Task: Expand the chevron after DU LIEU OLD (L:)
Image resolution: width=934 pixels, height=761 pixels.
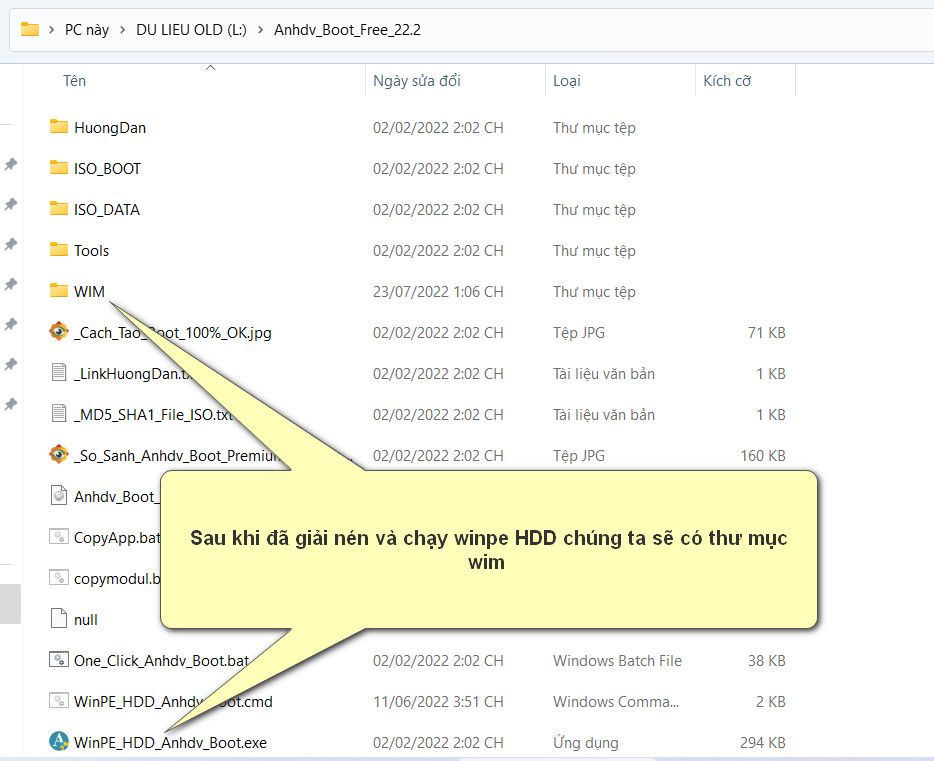Action: tap(260, 30)
